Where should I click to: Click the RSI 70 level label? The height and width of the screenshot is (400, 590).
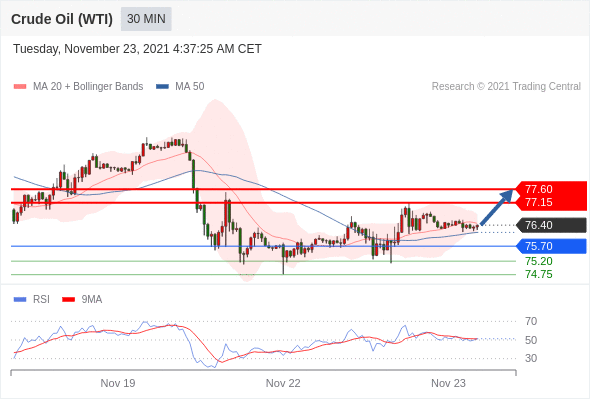[531, 321]
